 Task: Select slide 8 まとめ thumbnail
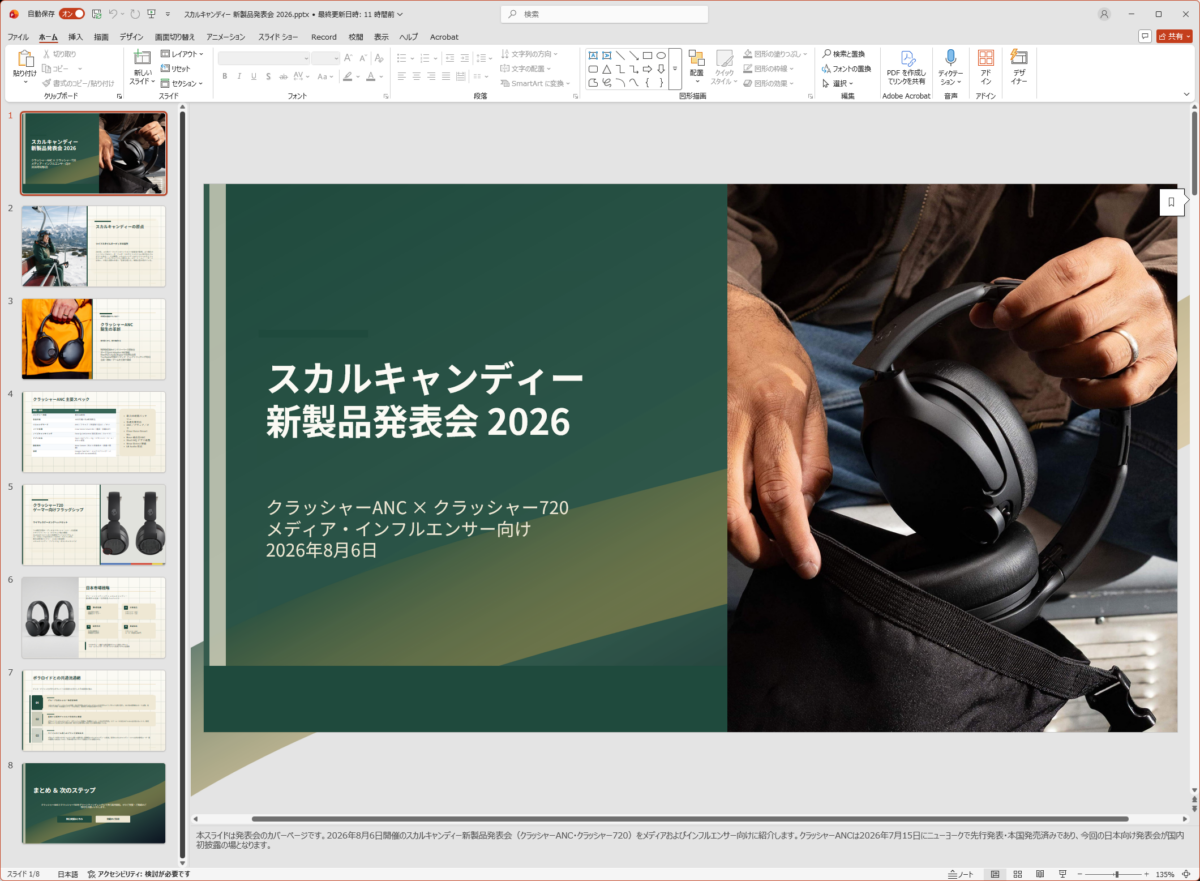pos(93,804)
